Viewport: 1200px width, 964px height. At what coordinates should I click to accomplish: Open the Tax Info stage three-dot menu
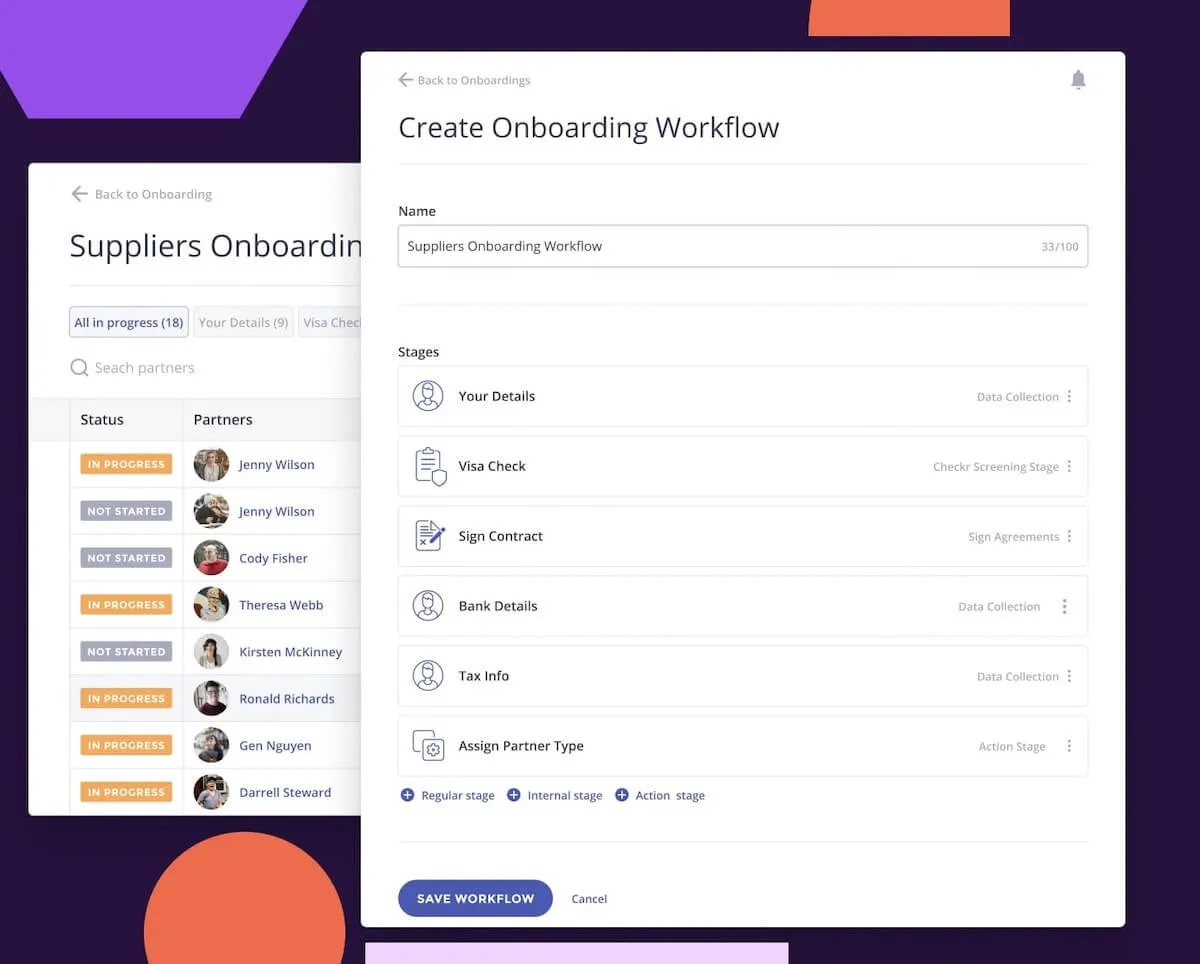(x=1069, y=677)
